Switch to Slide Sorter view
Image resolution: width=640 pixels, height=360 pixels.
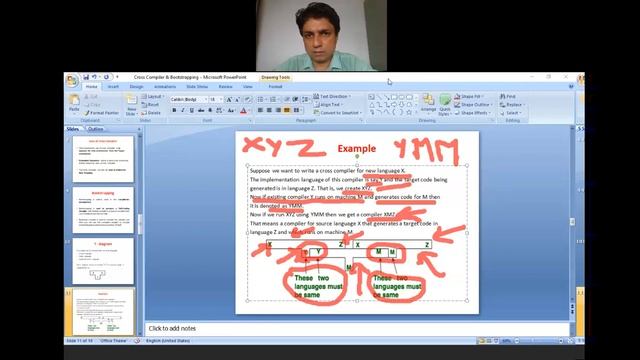click(489, 340)
